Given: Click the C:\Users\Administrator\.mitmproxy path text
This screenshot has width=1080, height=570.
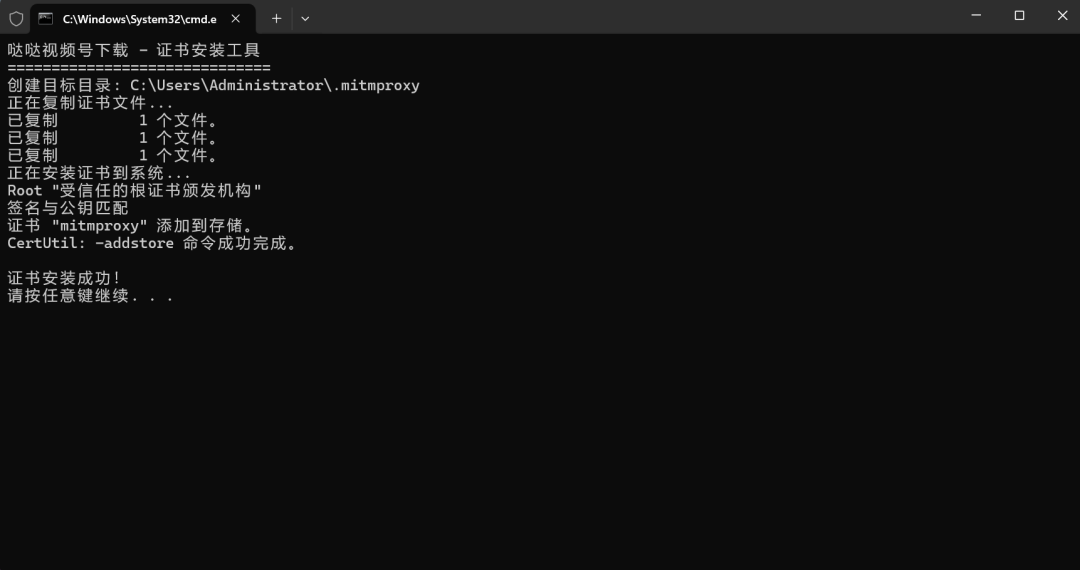Looking at the screenshot, I should [274, 85].
